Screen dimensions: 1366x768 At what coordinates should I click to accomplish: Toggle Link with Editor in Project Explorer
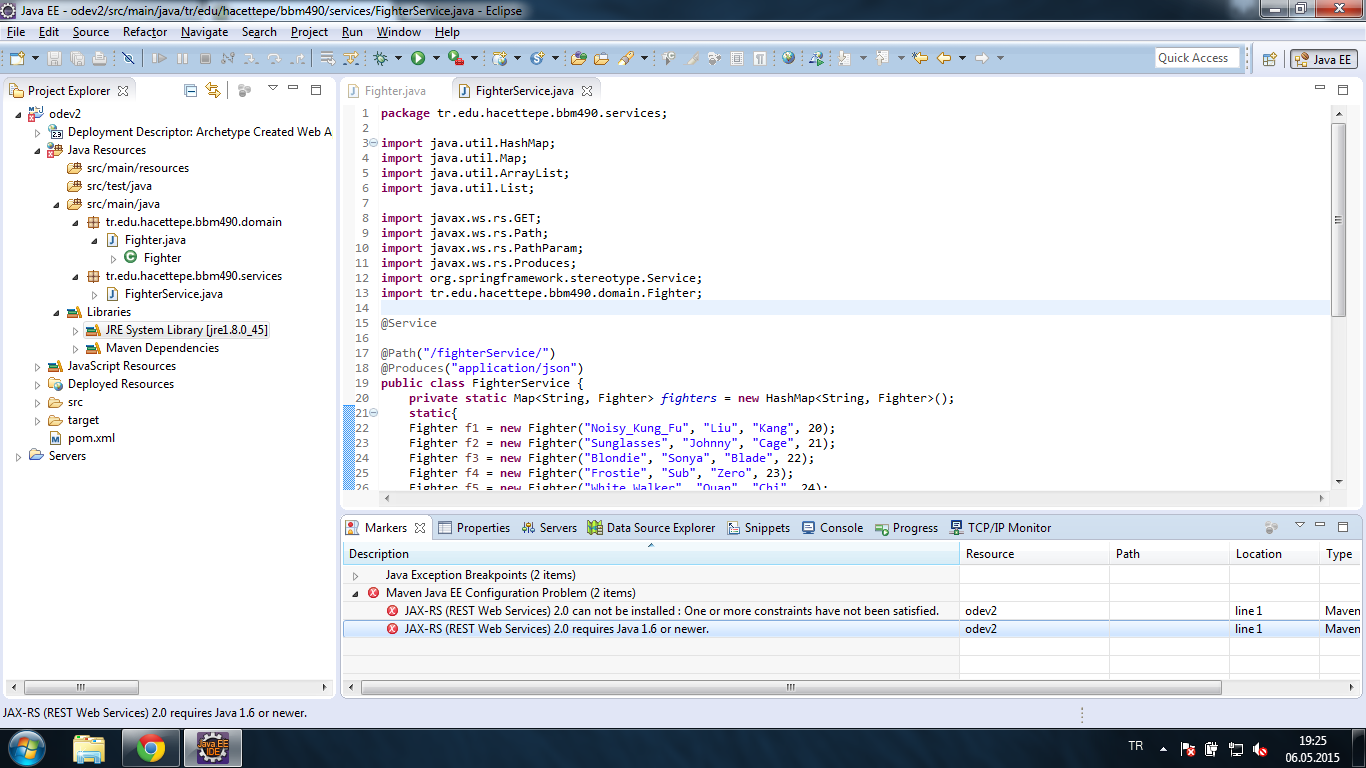coord(213,90)
